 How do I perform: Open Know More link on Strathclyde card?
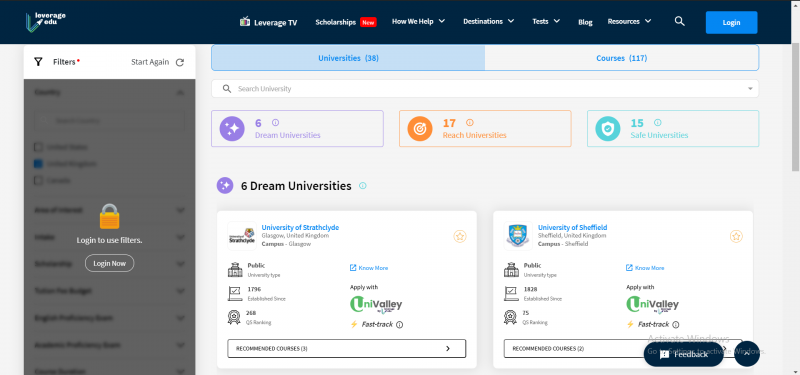click(x=369, y=268)
